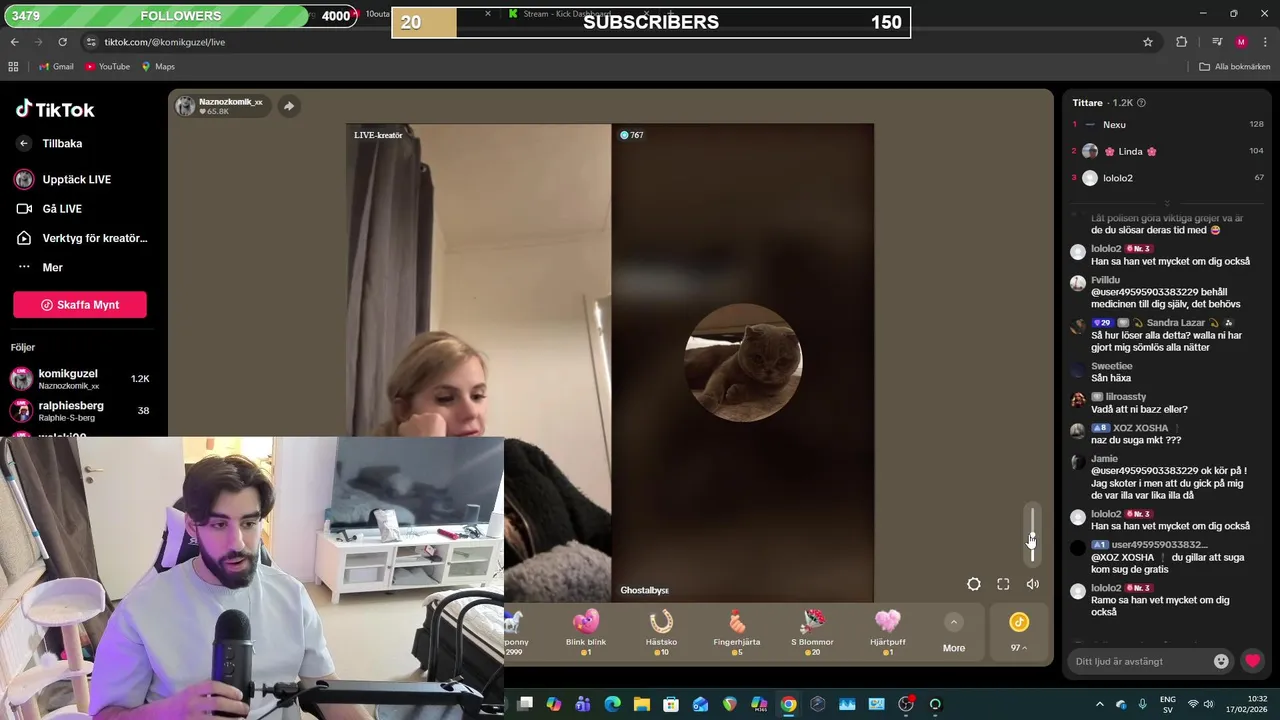
Task: Open File Explorer from taskbar
Action: click(x=641, y=704)
